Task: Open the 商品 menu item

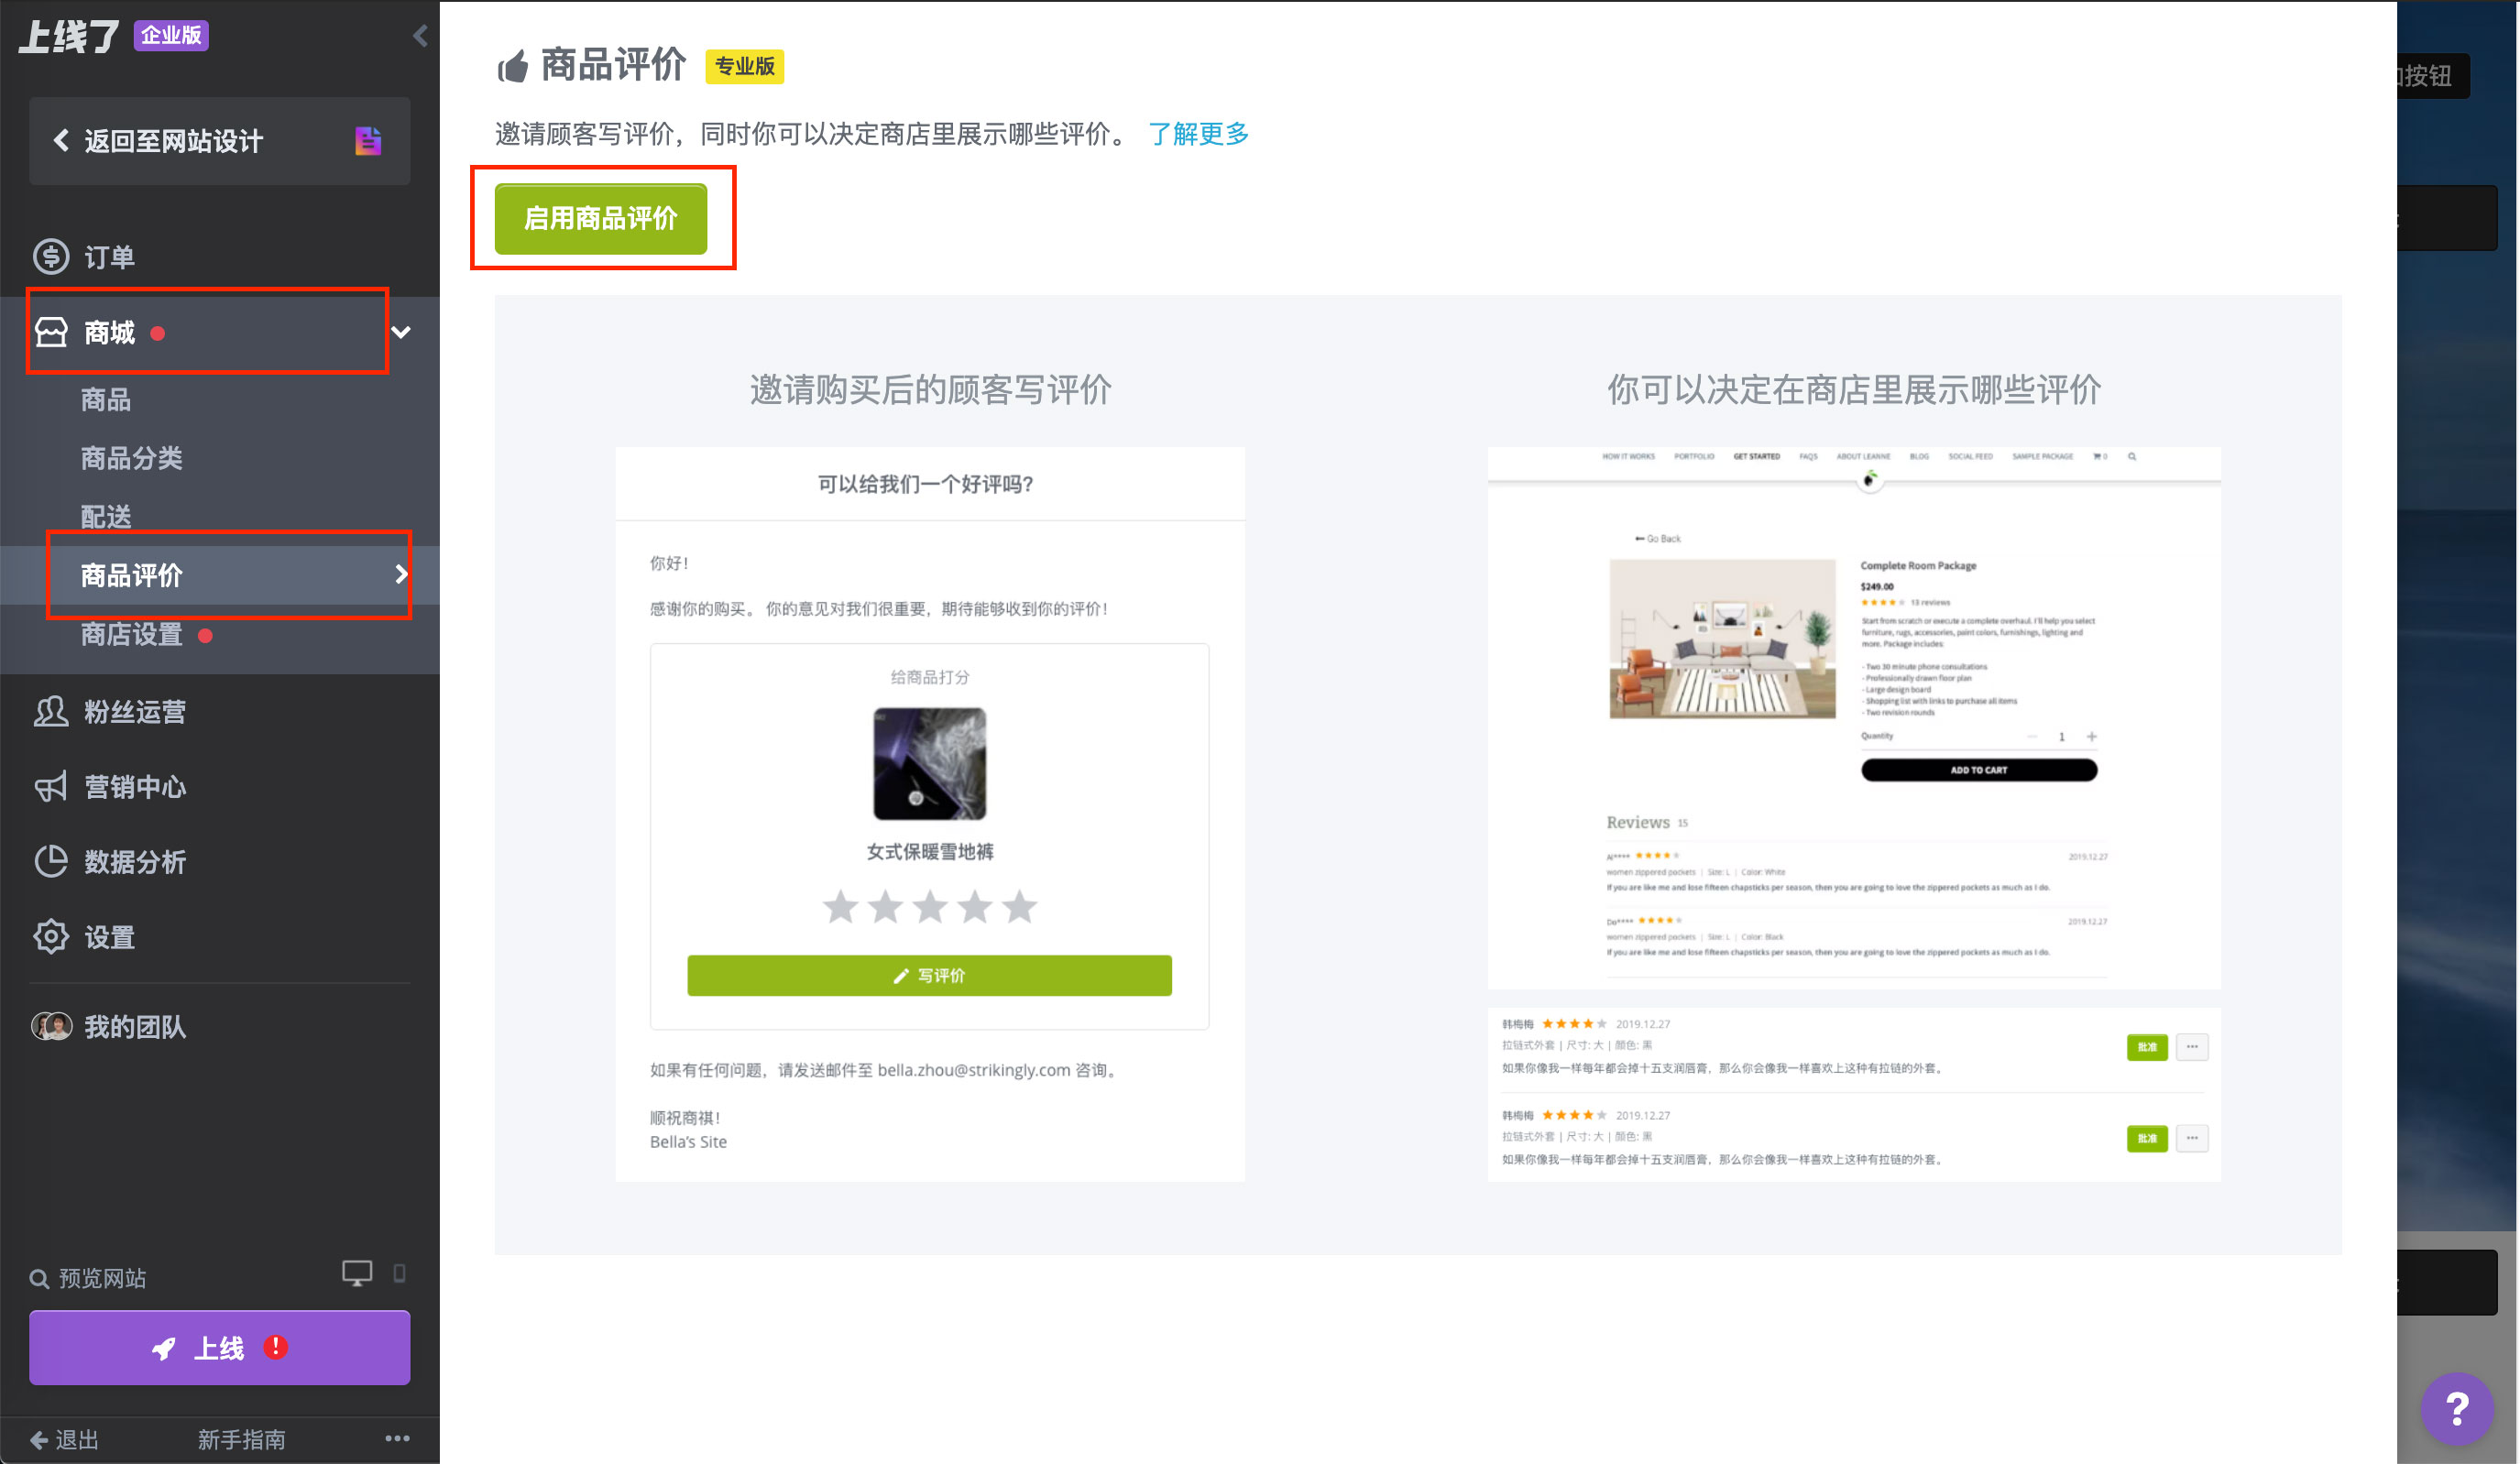Action: coord(108,399)
